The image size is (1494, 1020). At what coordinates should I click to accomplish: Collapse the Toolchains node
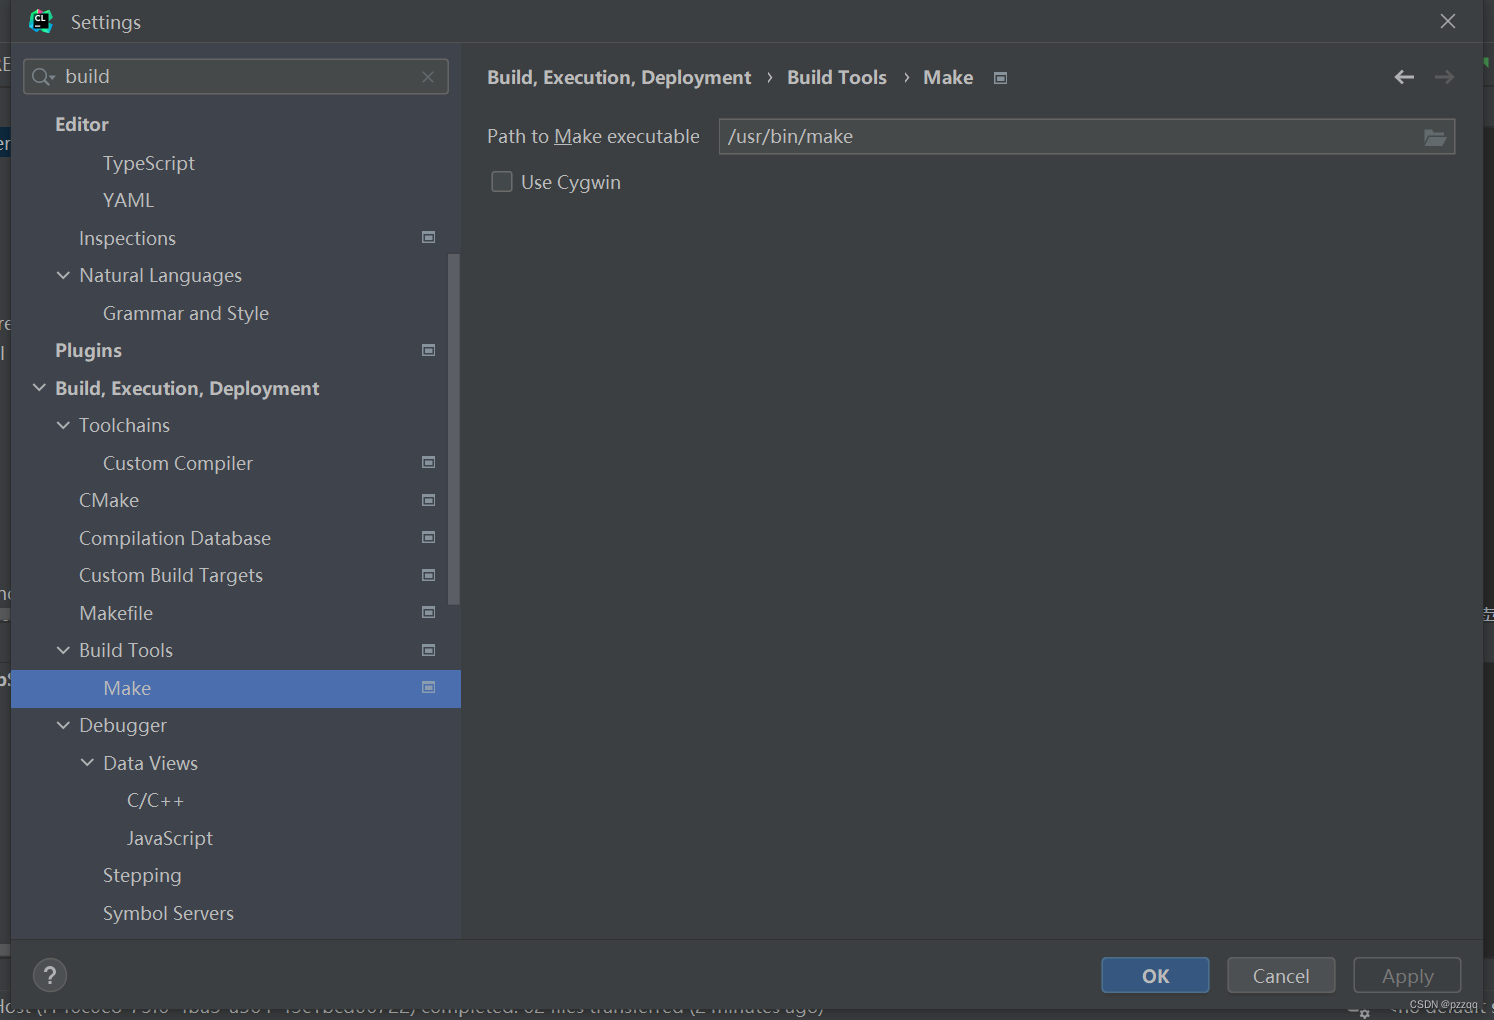pos(63,425)
